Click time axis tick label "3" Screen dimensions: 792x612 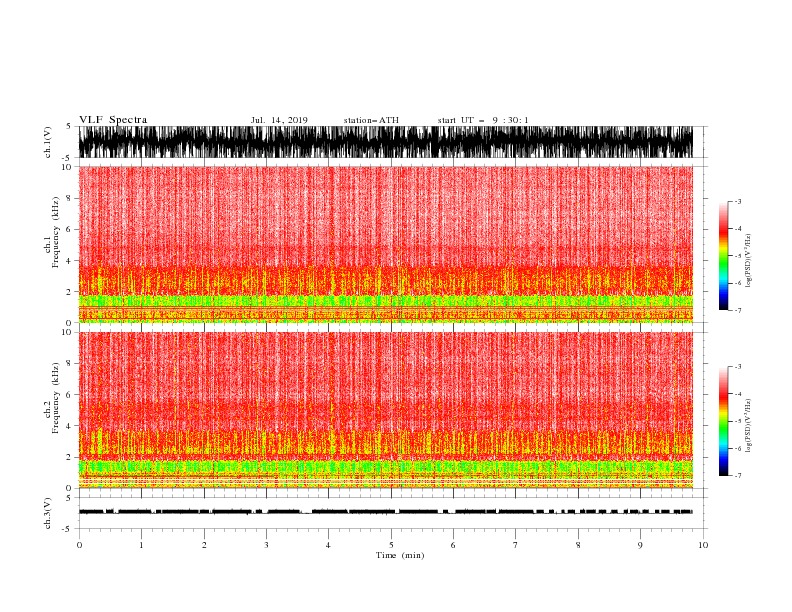click(x=266, y=545)
